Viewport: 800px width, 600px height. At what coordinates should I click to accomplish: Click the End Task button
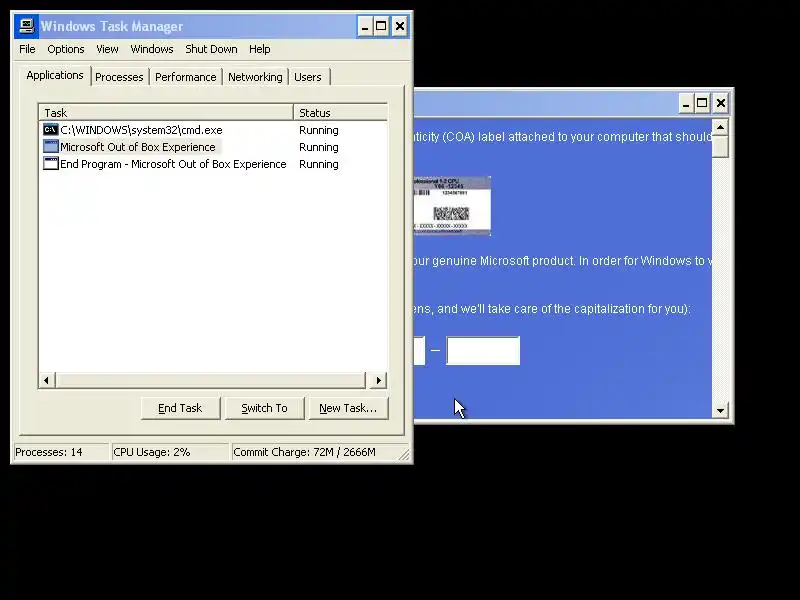click(180, 408)
